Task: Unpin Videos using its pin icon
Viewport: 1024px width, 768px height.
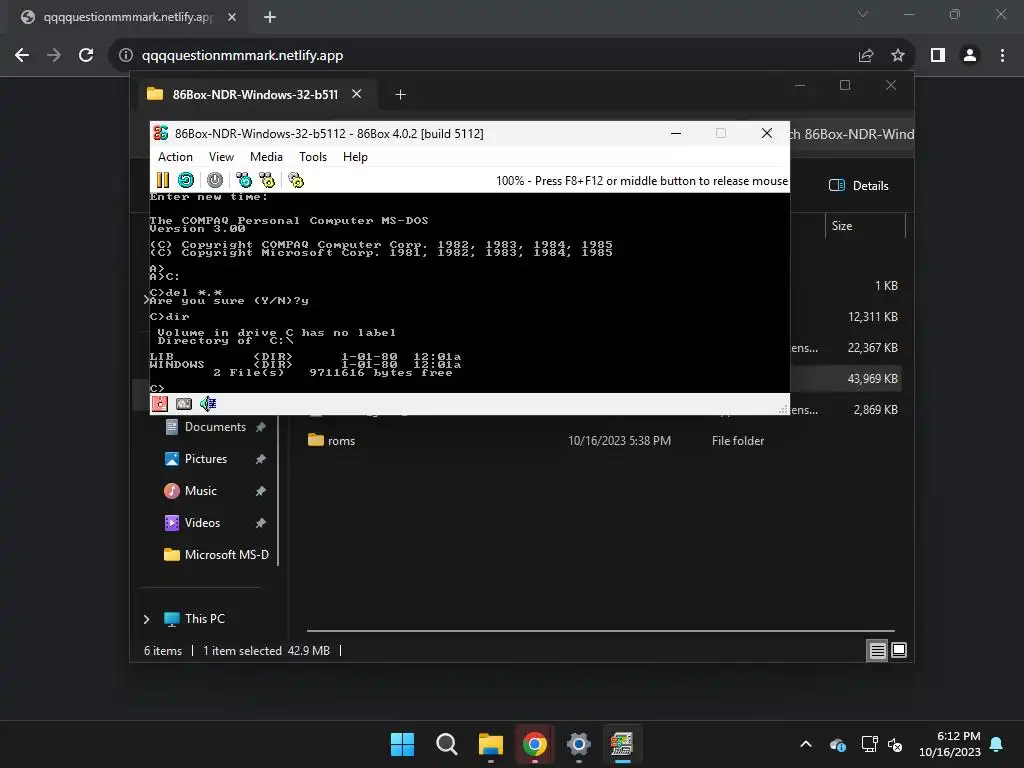Action: click(261, 523)
